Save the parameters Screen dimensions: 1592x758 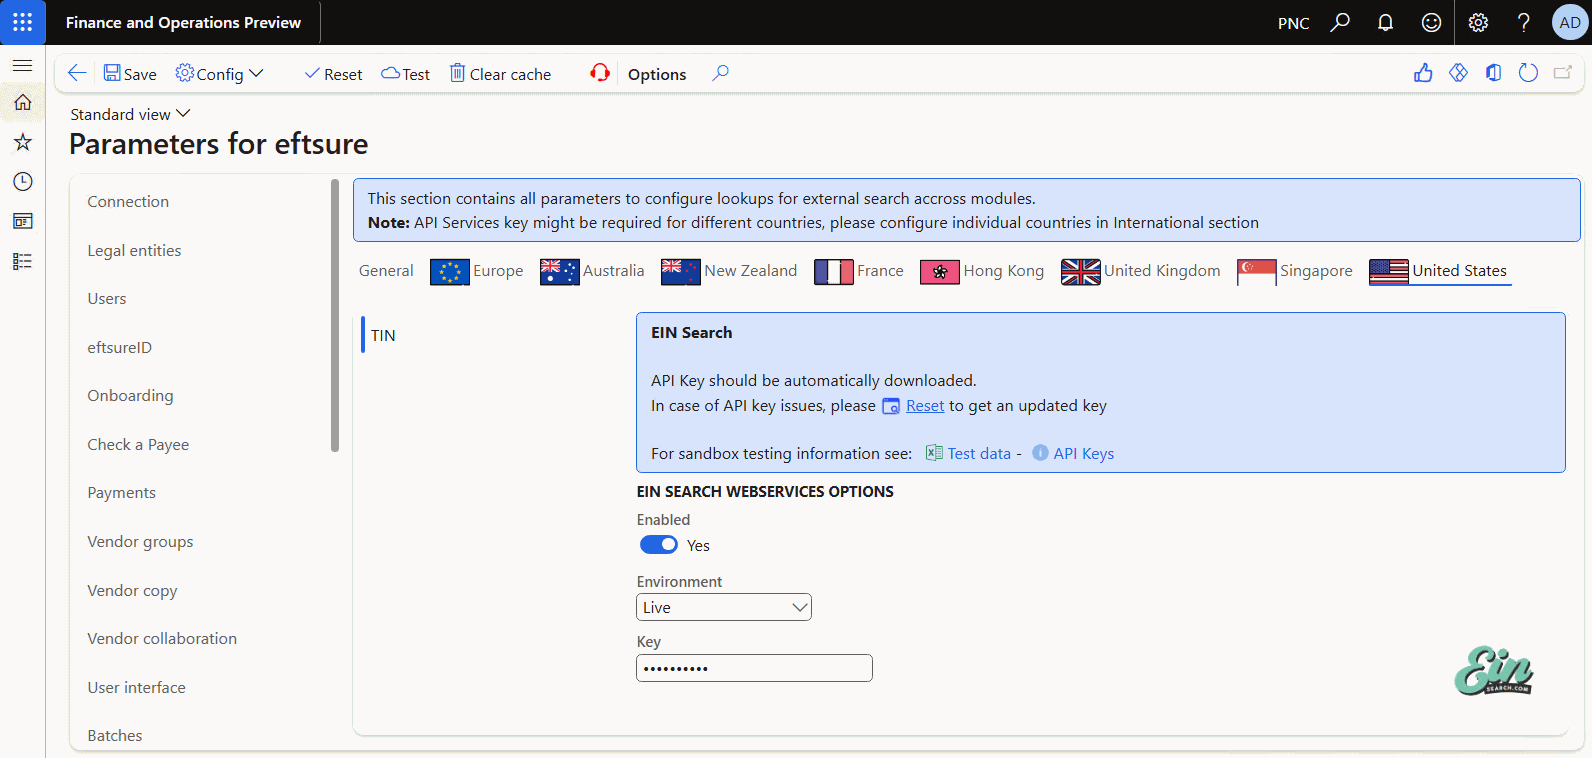130,74
